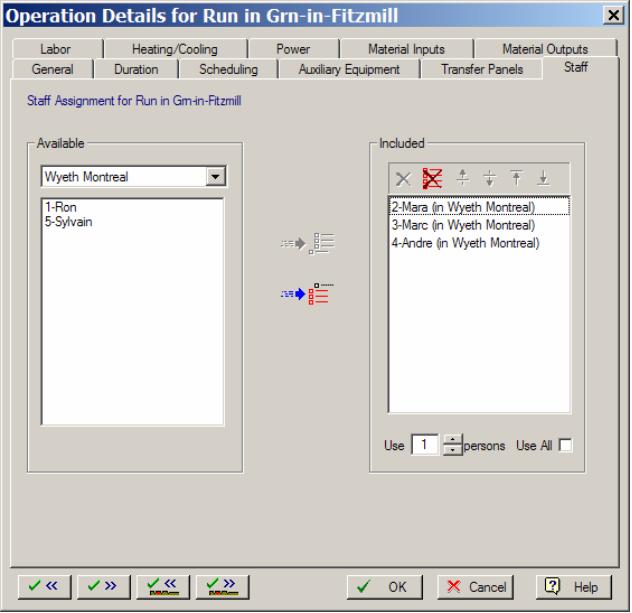The width and height of the screenshot is (632, 613).
Task: Click the red remove all staff icon
Action: (432, 179)
